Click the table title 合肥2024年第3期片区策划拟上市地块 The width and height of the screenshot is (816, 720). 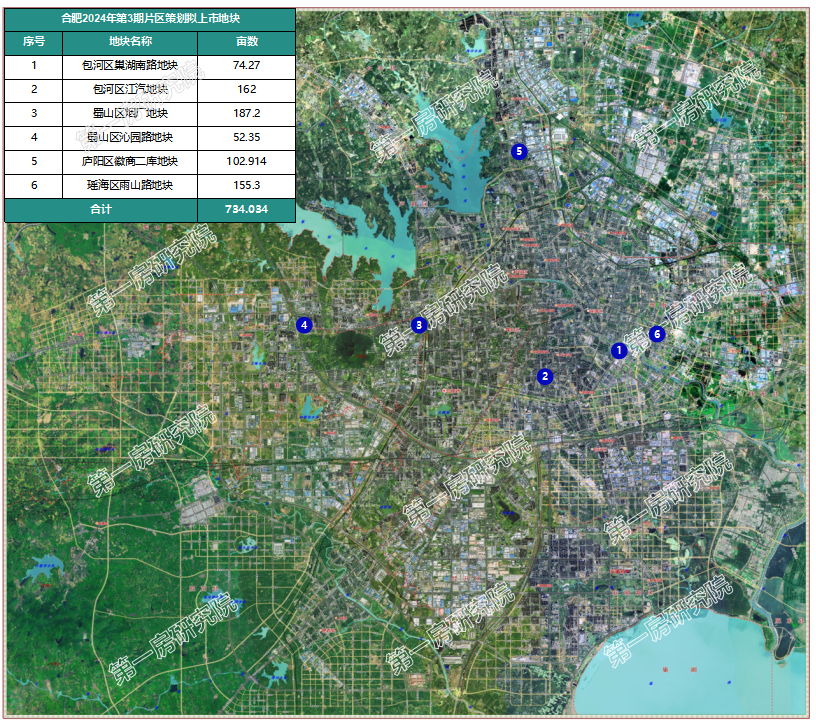[x=150, y=19]
